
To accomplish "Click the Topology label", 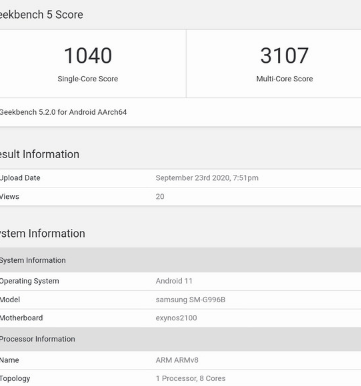I will (15, 379).
